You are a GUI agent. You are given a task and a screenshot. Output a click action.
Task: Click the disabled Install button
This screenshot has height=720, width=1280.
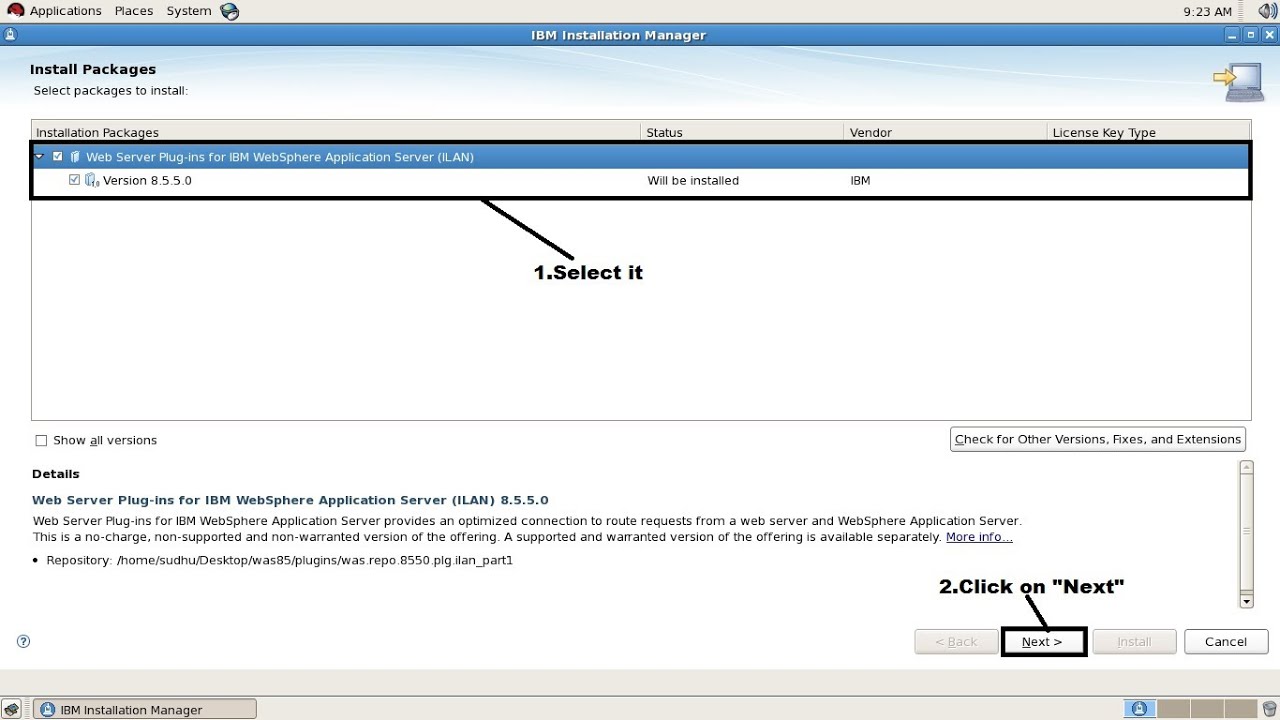[1134, 642]
